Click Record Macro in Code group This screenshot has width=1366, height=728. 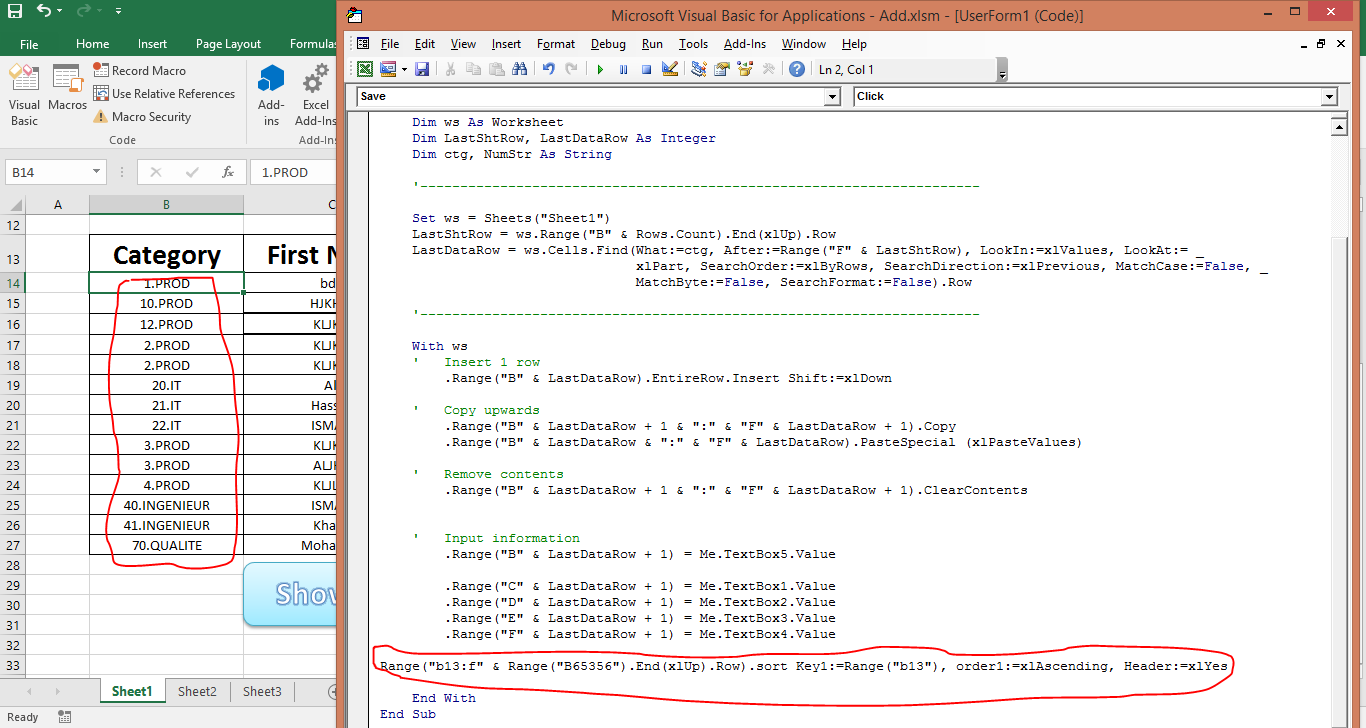(139, 71)
